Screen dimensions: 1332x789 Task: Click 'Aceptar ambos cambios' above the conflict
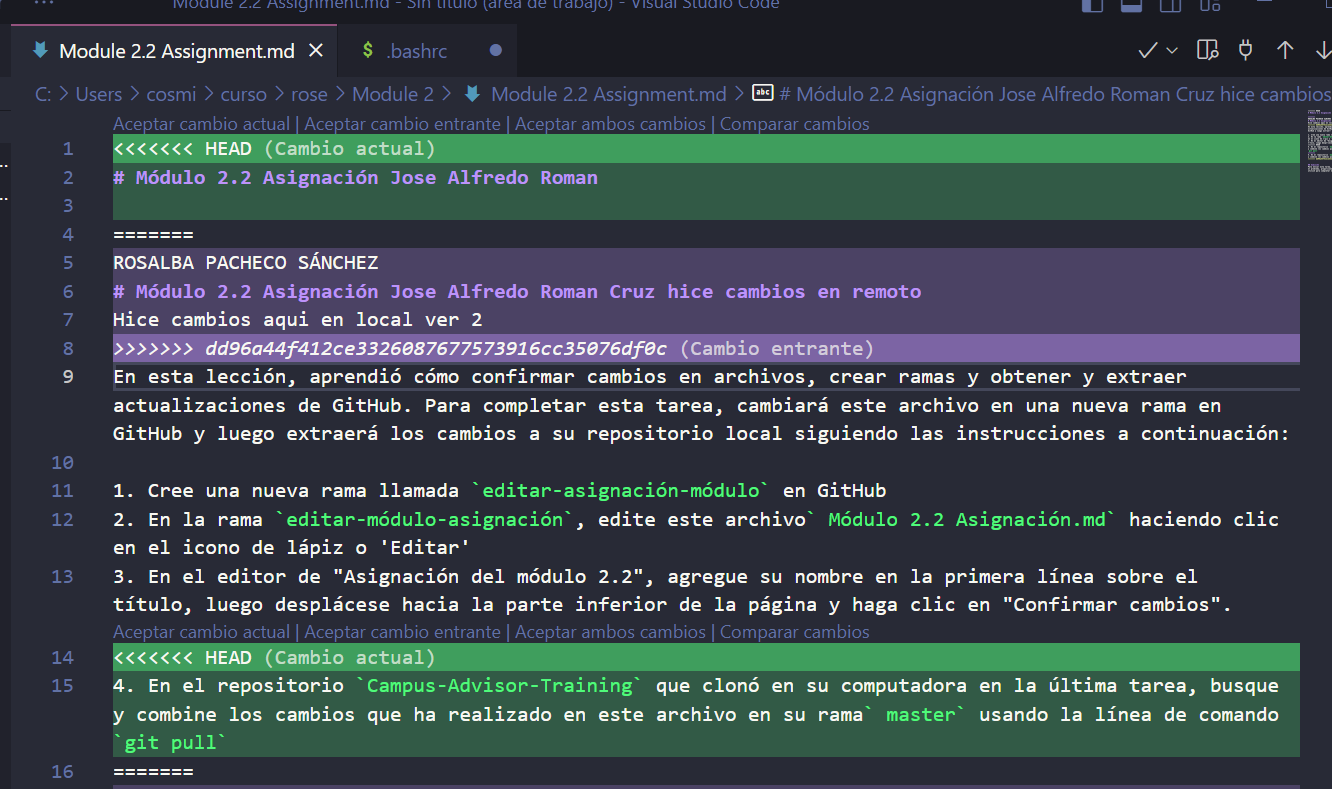[x=610, y=123]
